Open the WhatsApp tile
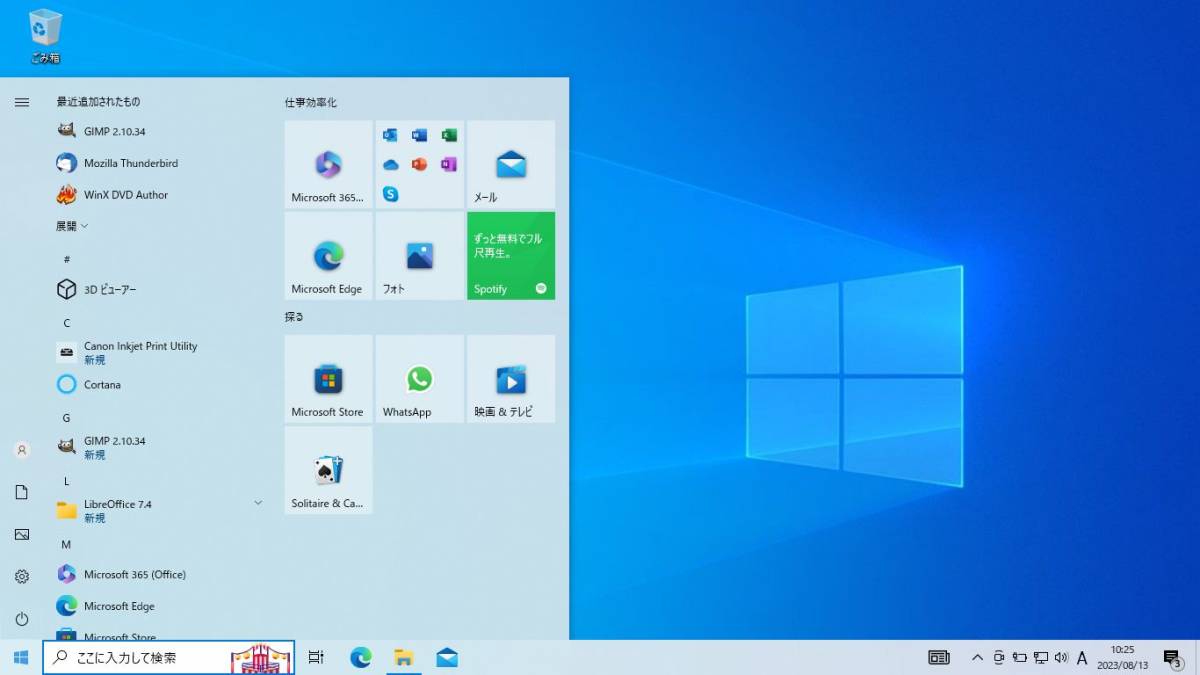The image size is (1200, 675). pos(420,379)
